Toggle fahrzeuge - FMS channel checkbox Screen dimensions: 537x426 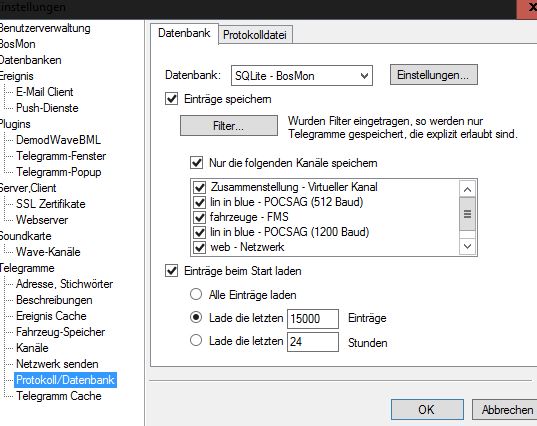tap(199, 217)
